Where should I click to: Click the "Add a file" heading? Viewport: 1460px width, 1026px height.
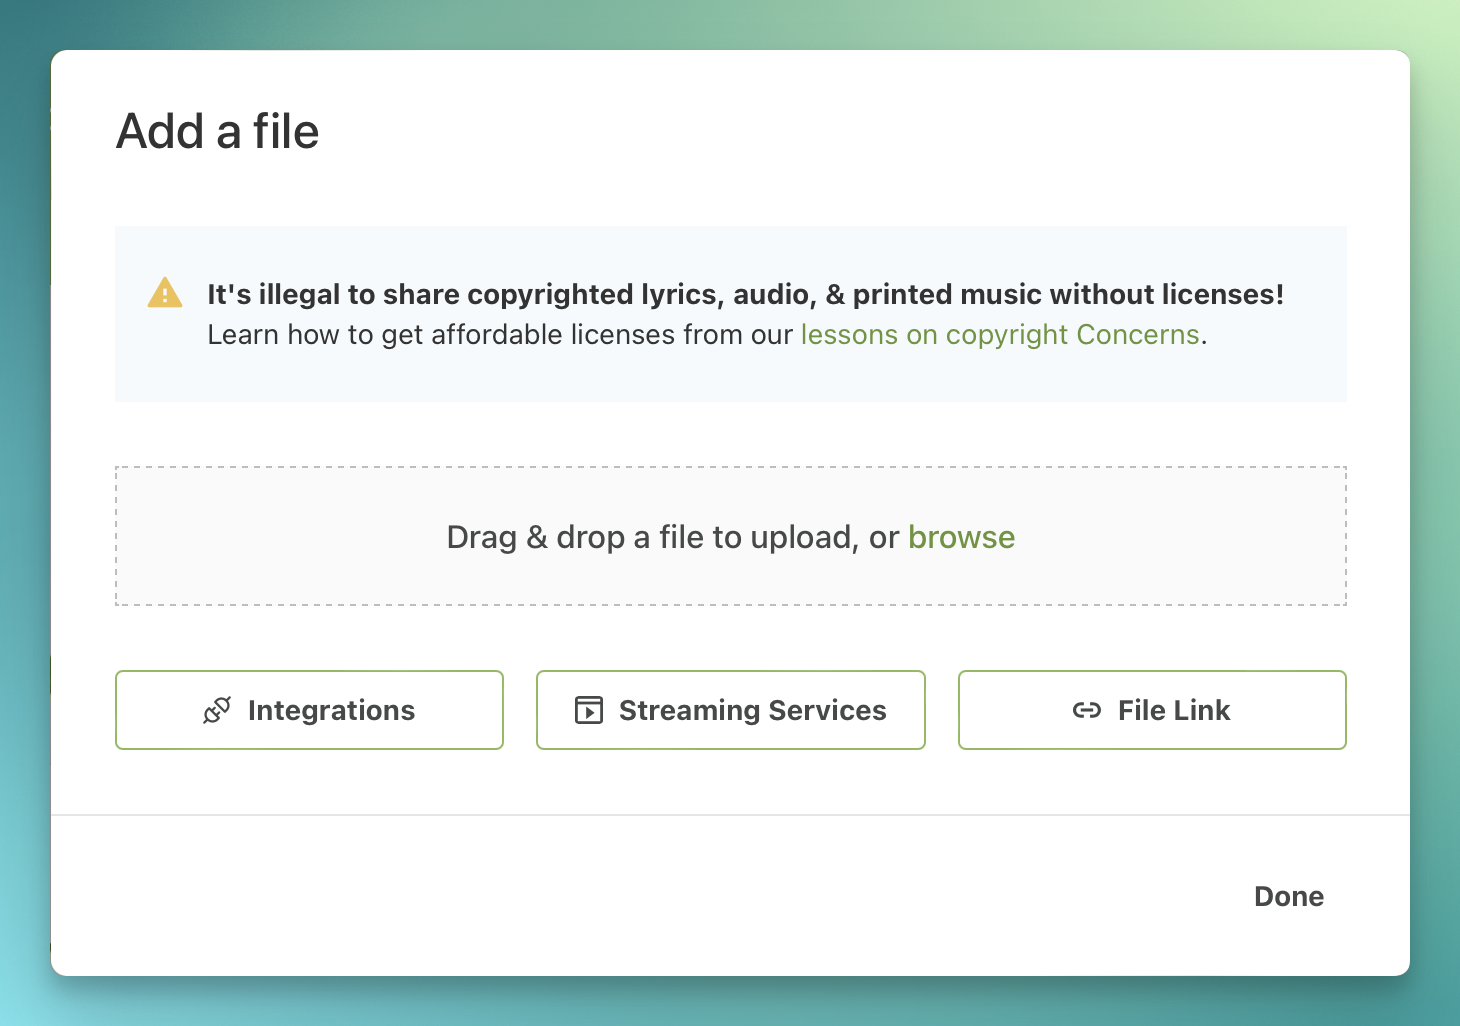click(x=218, y=131)
